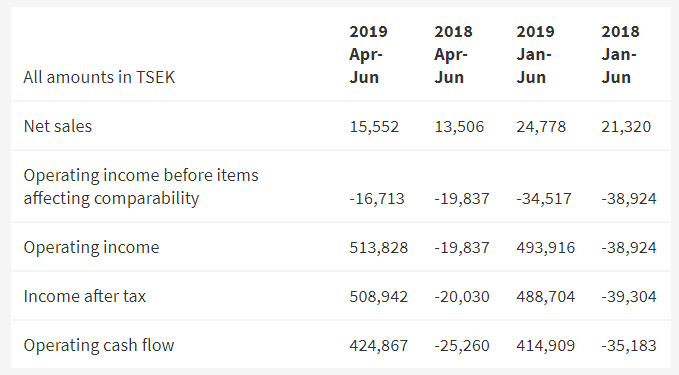Image resolution: width=679 pixels, height=375 pixels.
Task: Click the Net sales row label
Action: pyautogui.click(x=58, y=126)
